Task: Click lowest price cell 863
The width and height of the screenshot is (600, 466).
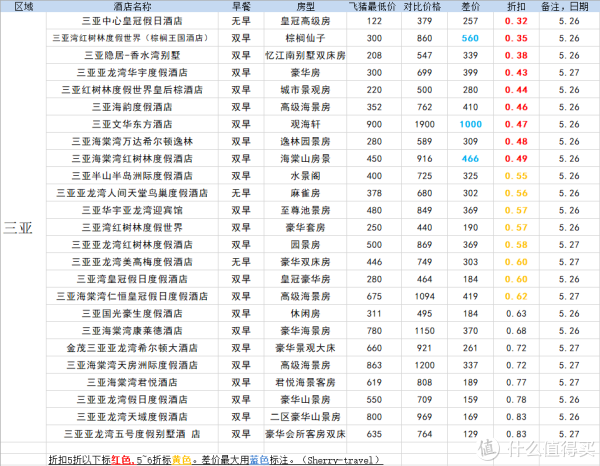Action: click(x=374, y=365)
